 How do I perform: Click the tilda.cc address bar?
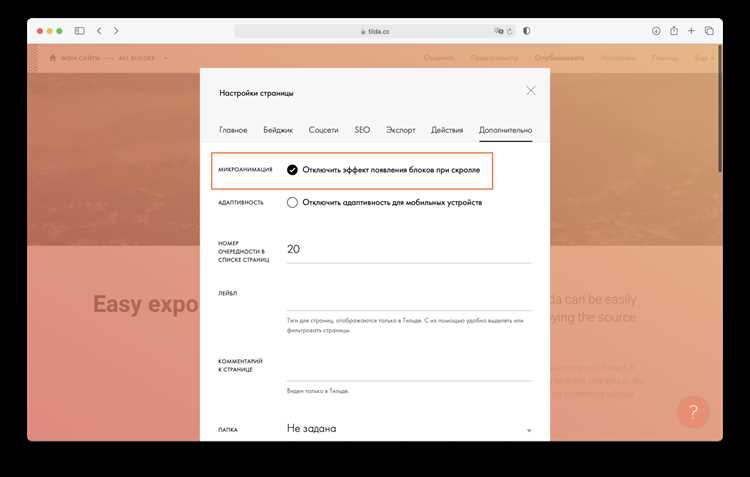tap(375, 31)
